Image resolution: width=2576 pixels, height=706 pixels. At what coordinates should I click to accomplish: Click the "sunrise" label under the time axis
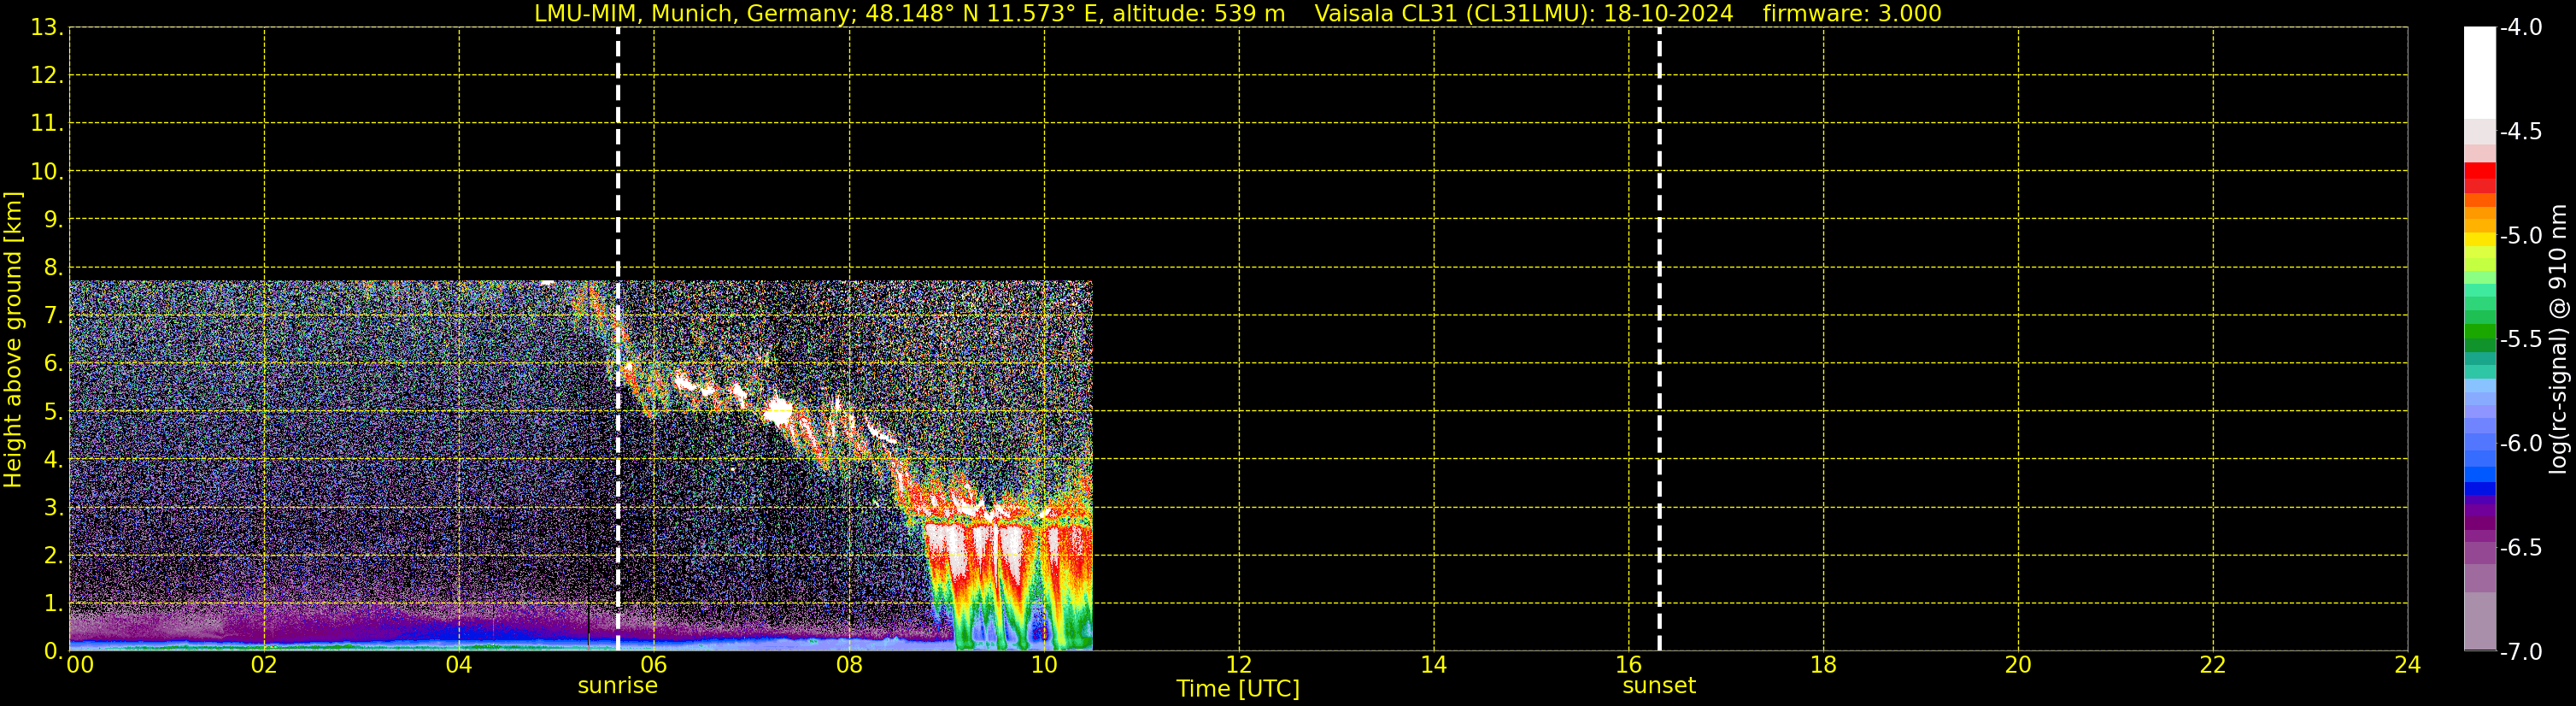618,686
